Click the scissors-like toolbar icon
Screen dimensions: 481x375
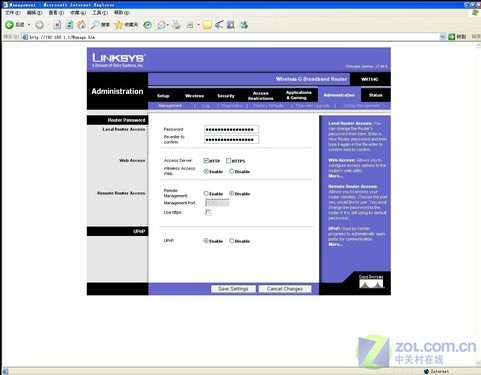(x=219, y=25)
